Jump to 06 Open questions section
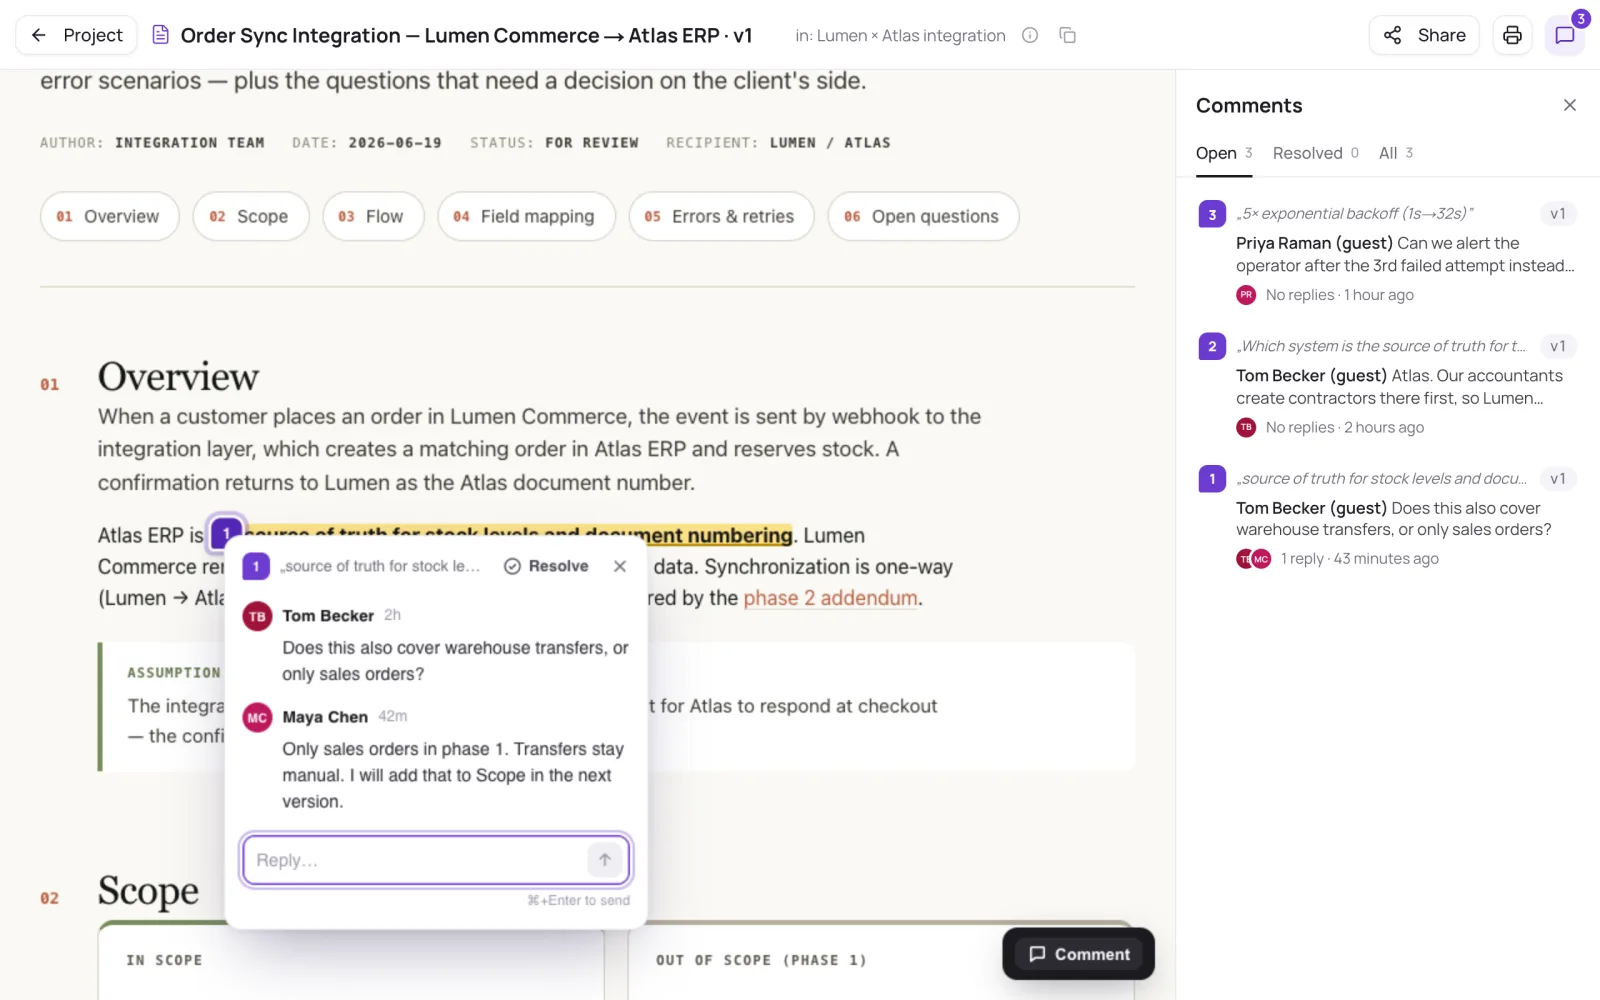 click(923, 216)
